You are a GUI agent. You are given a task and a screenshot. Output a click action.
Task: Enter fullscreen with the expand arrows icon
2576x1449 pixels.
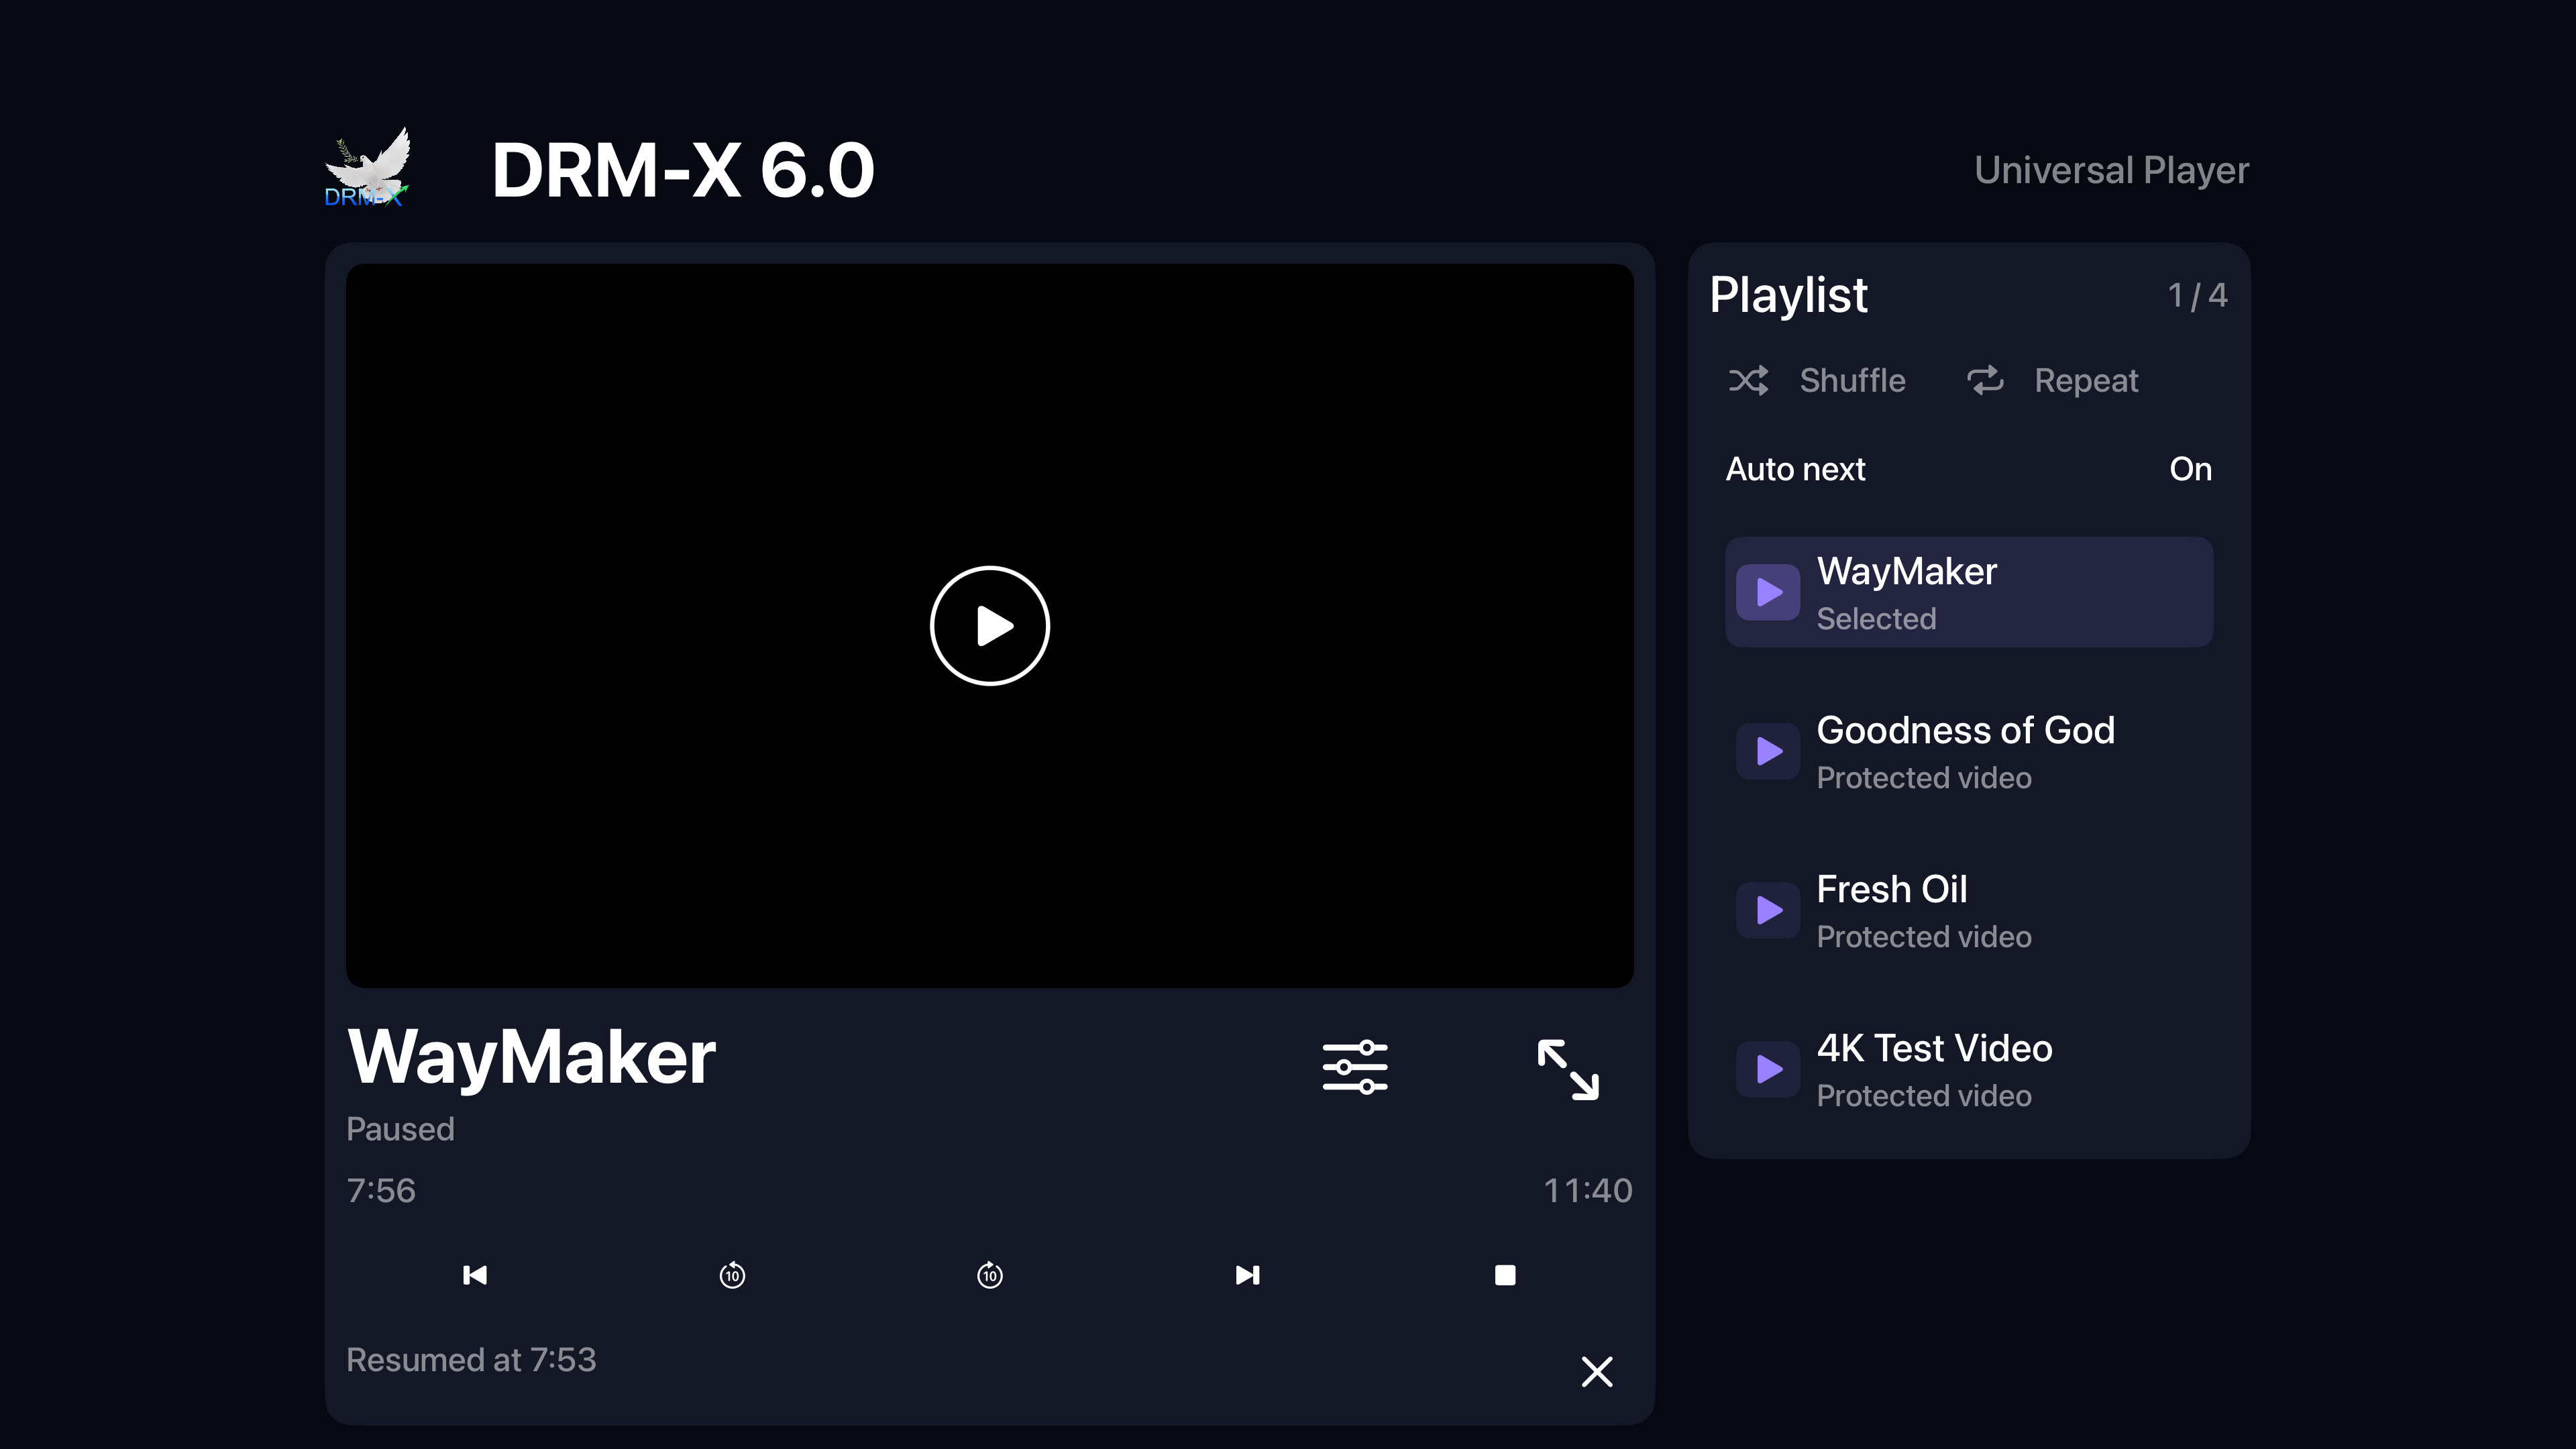(x=1568, y=1069)
